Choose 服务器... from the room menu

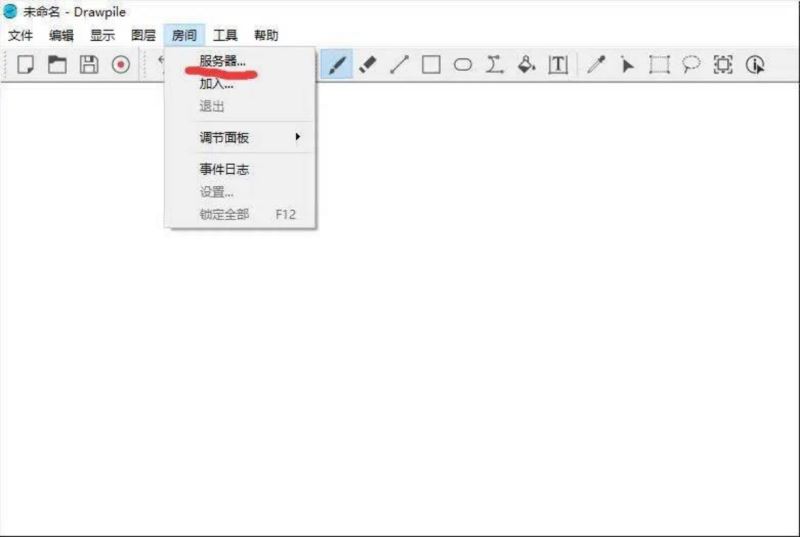[x=240, y=61]
